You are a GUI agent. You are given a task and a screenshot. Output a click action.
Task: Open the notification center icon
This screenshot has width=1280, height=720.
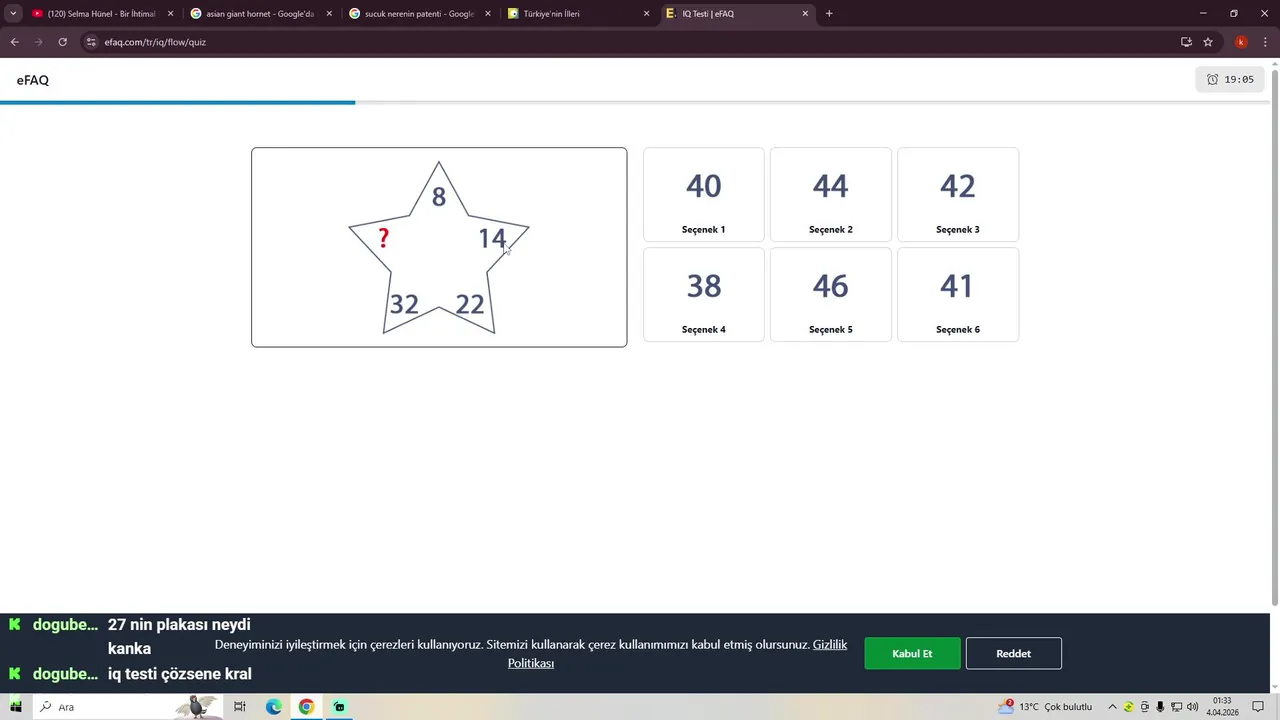(1259, 707)
